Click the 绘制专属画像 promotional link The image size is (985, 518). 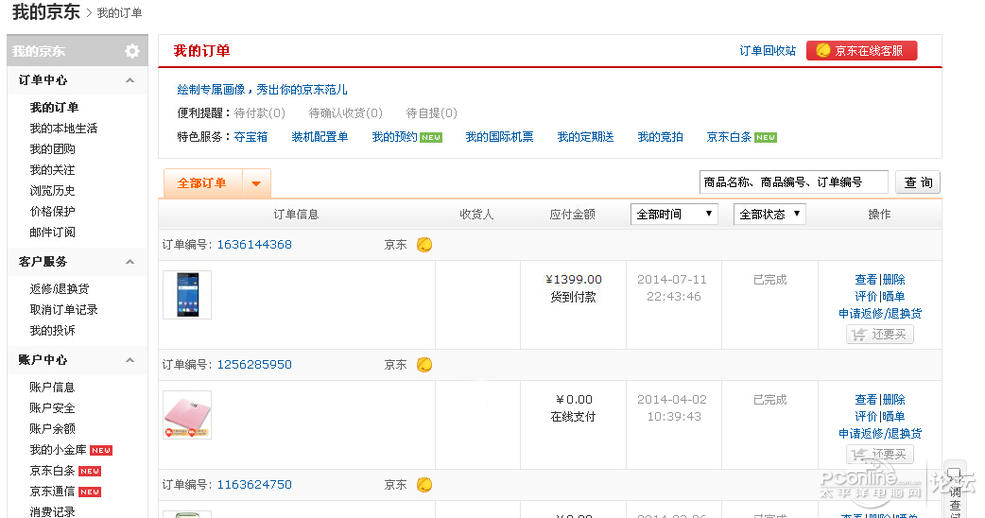click(262, 90)
